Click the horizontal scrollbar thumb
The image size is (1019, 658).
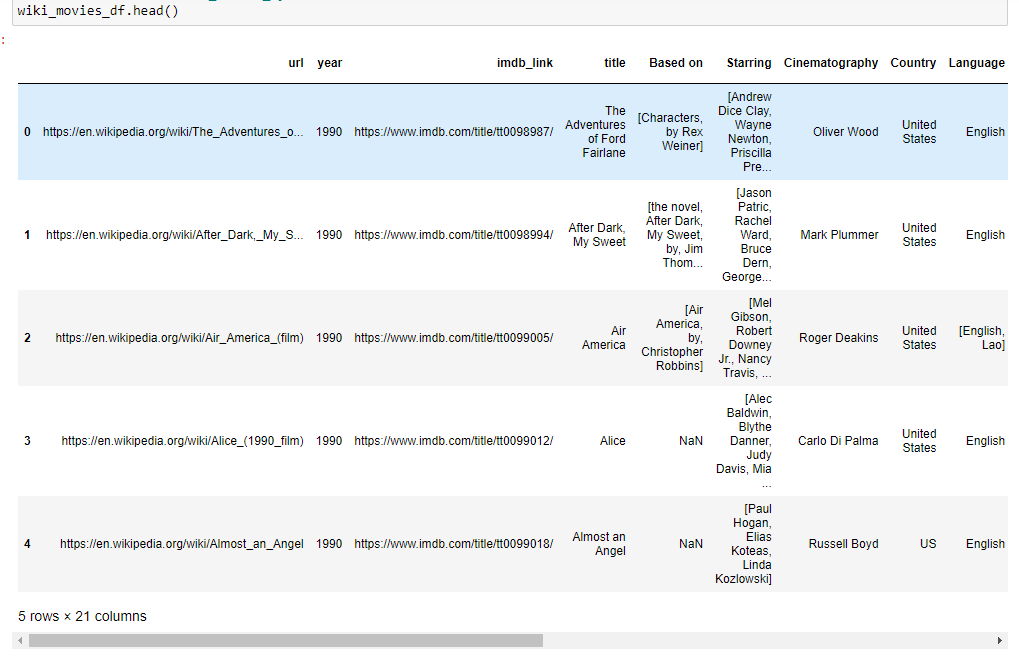(x=286, y=640)
